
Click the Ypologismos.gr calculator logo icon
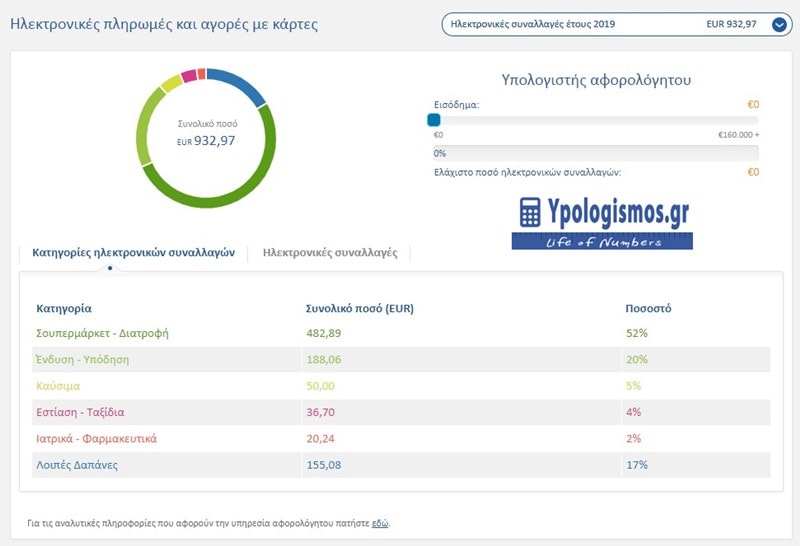tap(530, 212)
